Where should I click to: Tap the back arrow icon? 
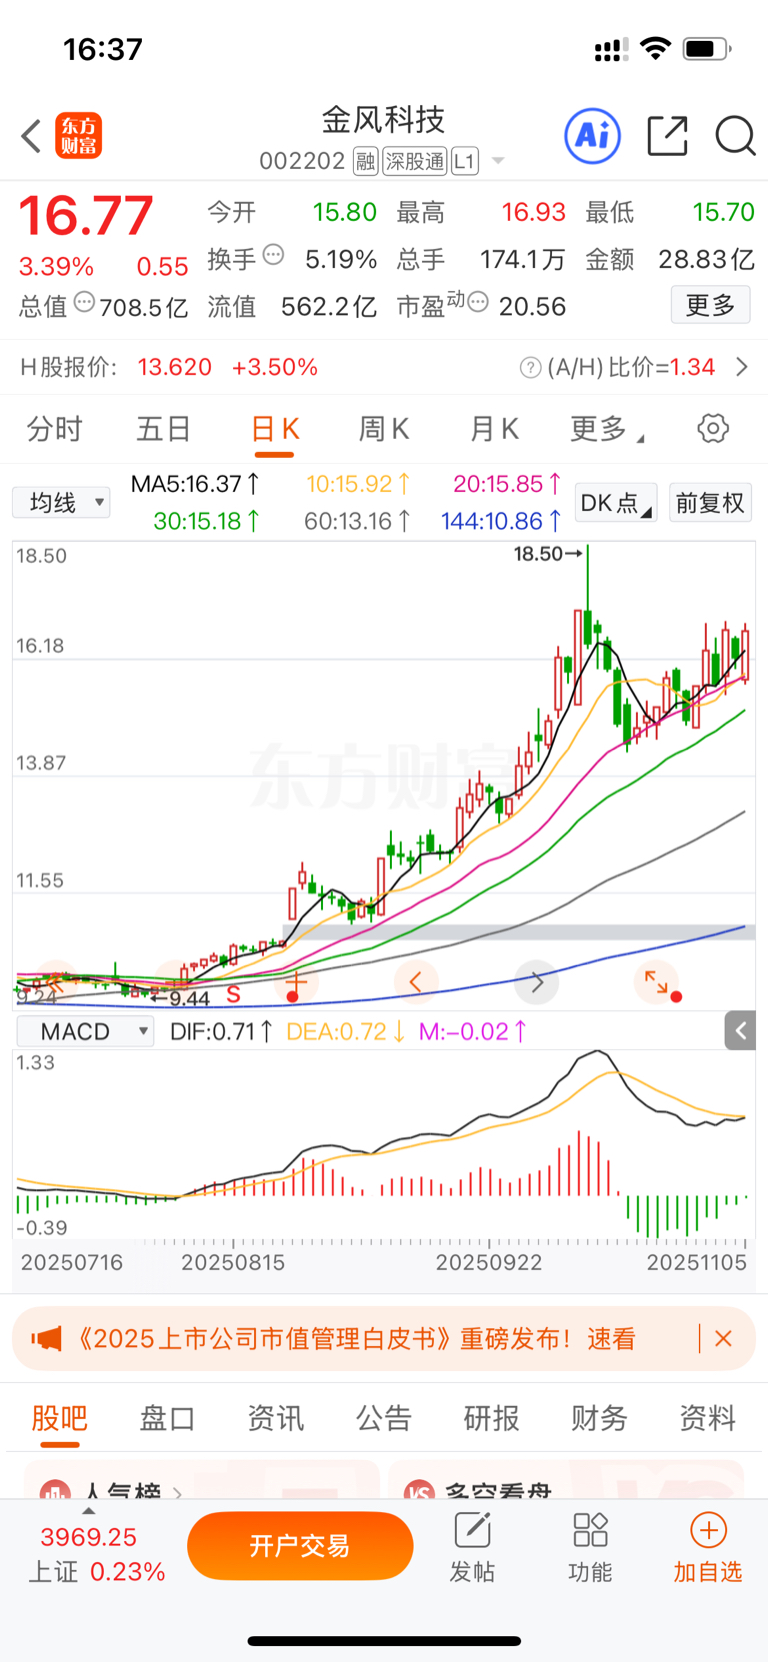pyautogui.click(x=31, y=136)
